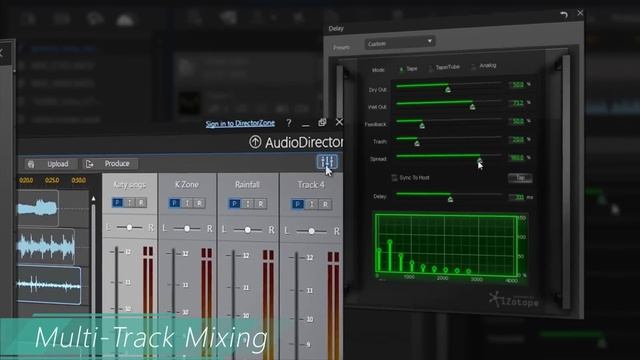Toggle the P button on Katy sings track
640x360 pixels.
(x=118, y=202)
